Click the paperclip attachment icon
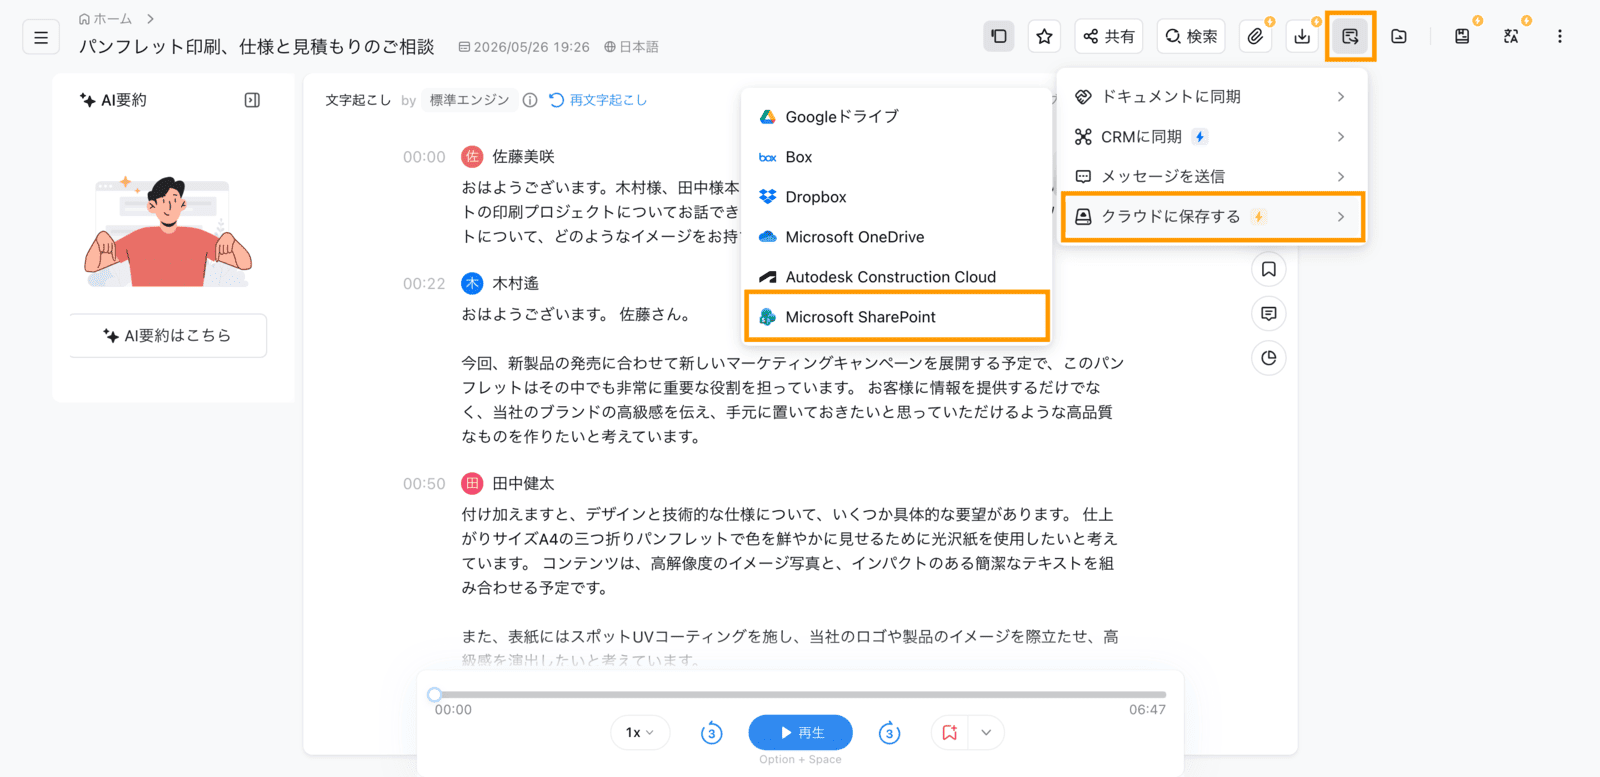Screen dimensions: 1600x777 tap(1255, 37)
